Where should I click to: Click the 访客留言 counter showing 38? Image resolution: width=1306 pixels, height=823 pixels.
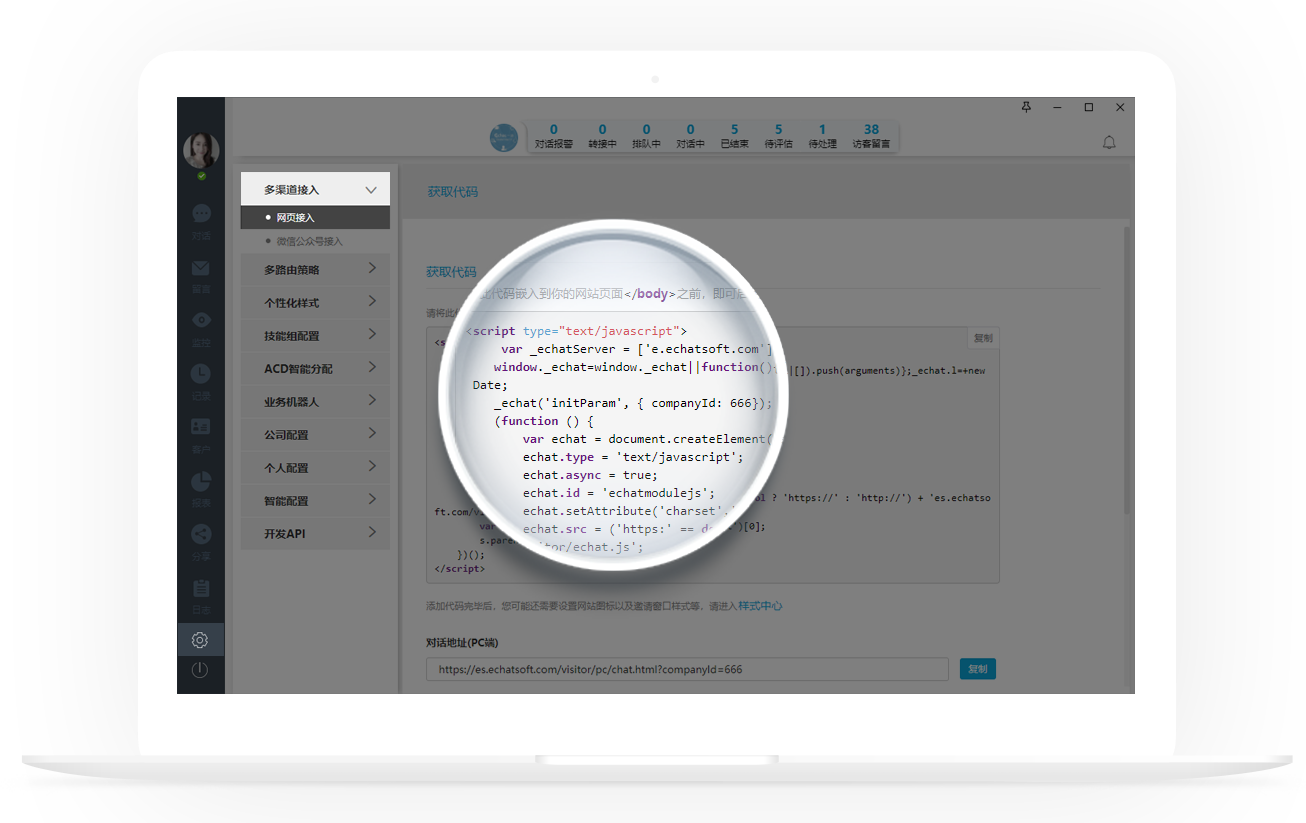[871, 136]
